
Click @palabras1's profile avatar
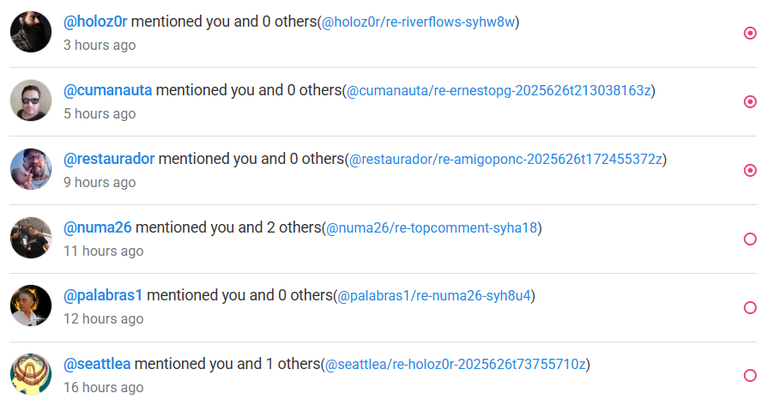[31, 306]
